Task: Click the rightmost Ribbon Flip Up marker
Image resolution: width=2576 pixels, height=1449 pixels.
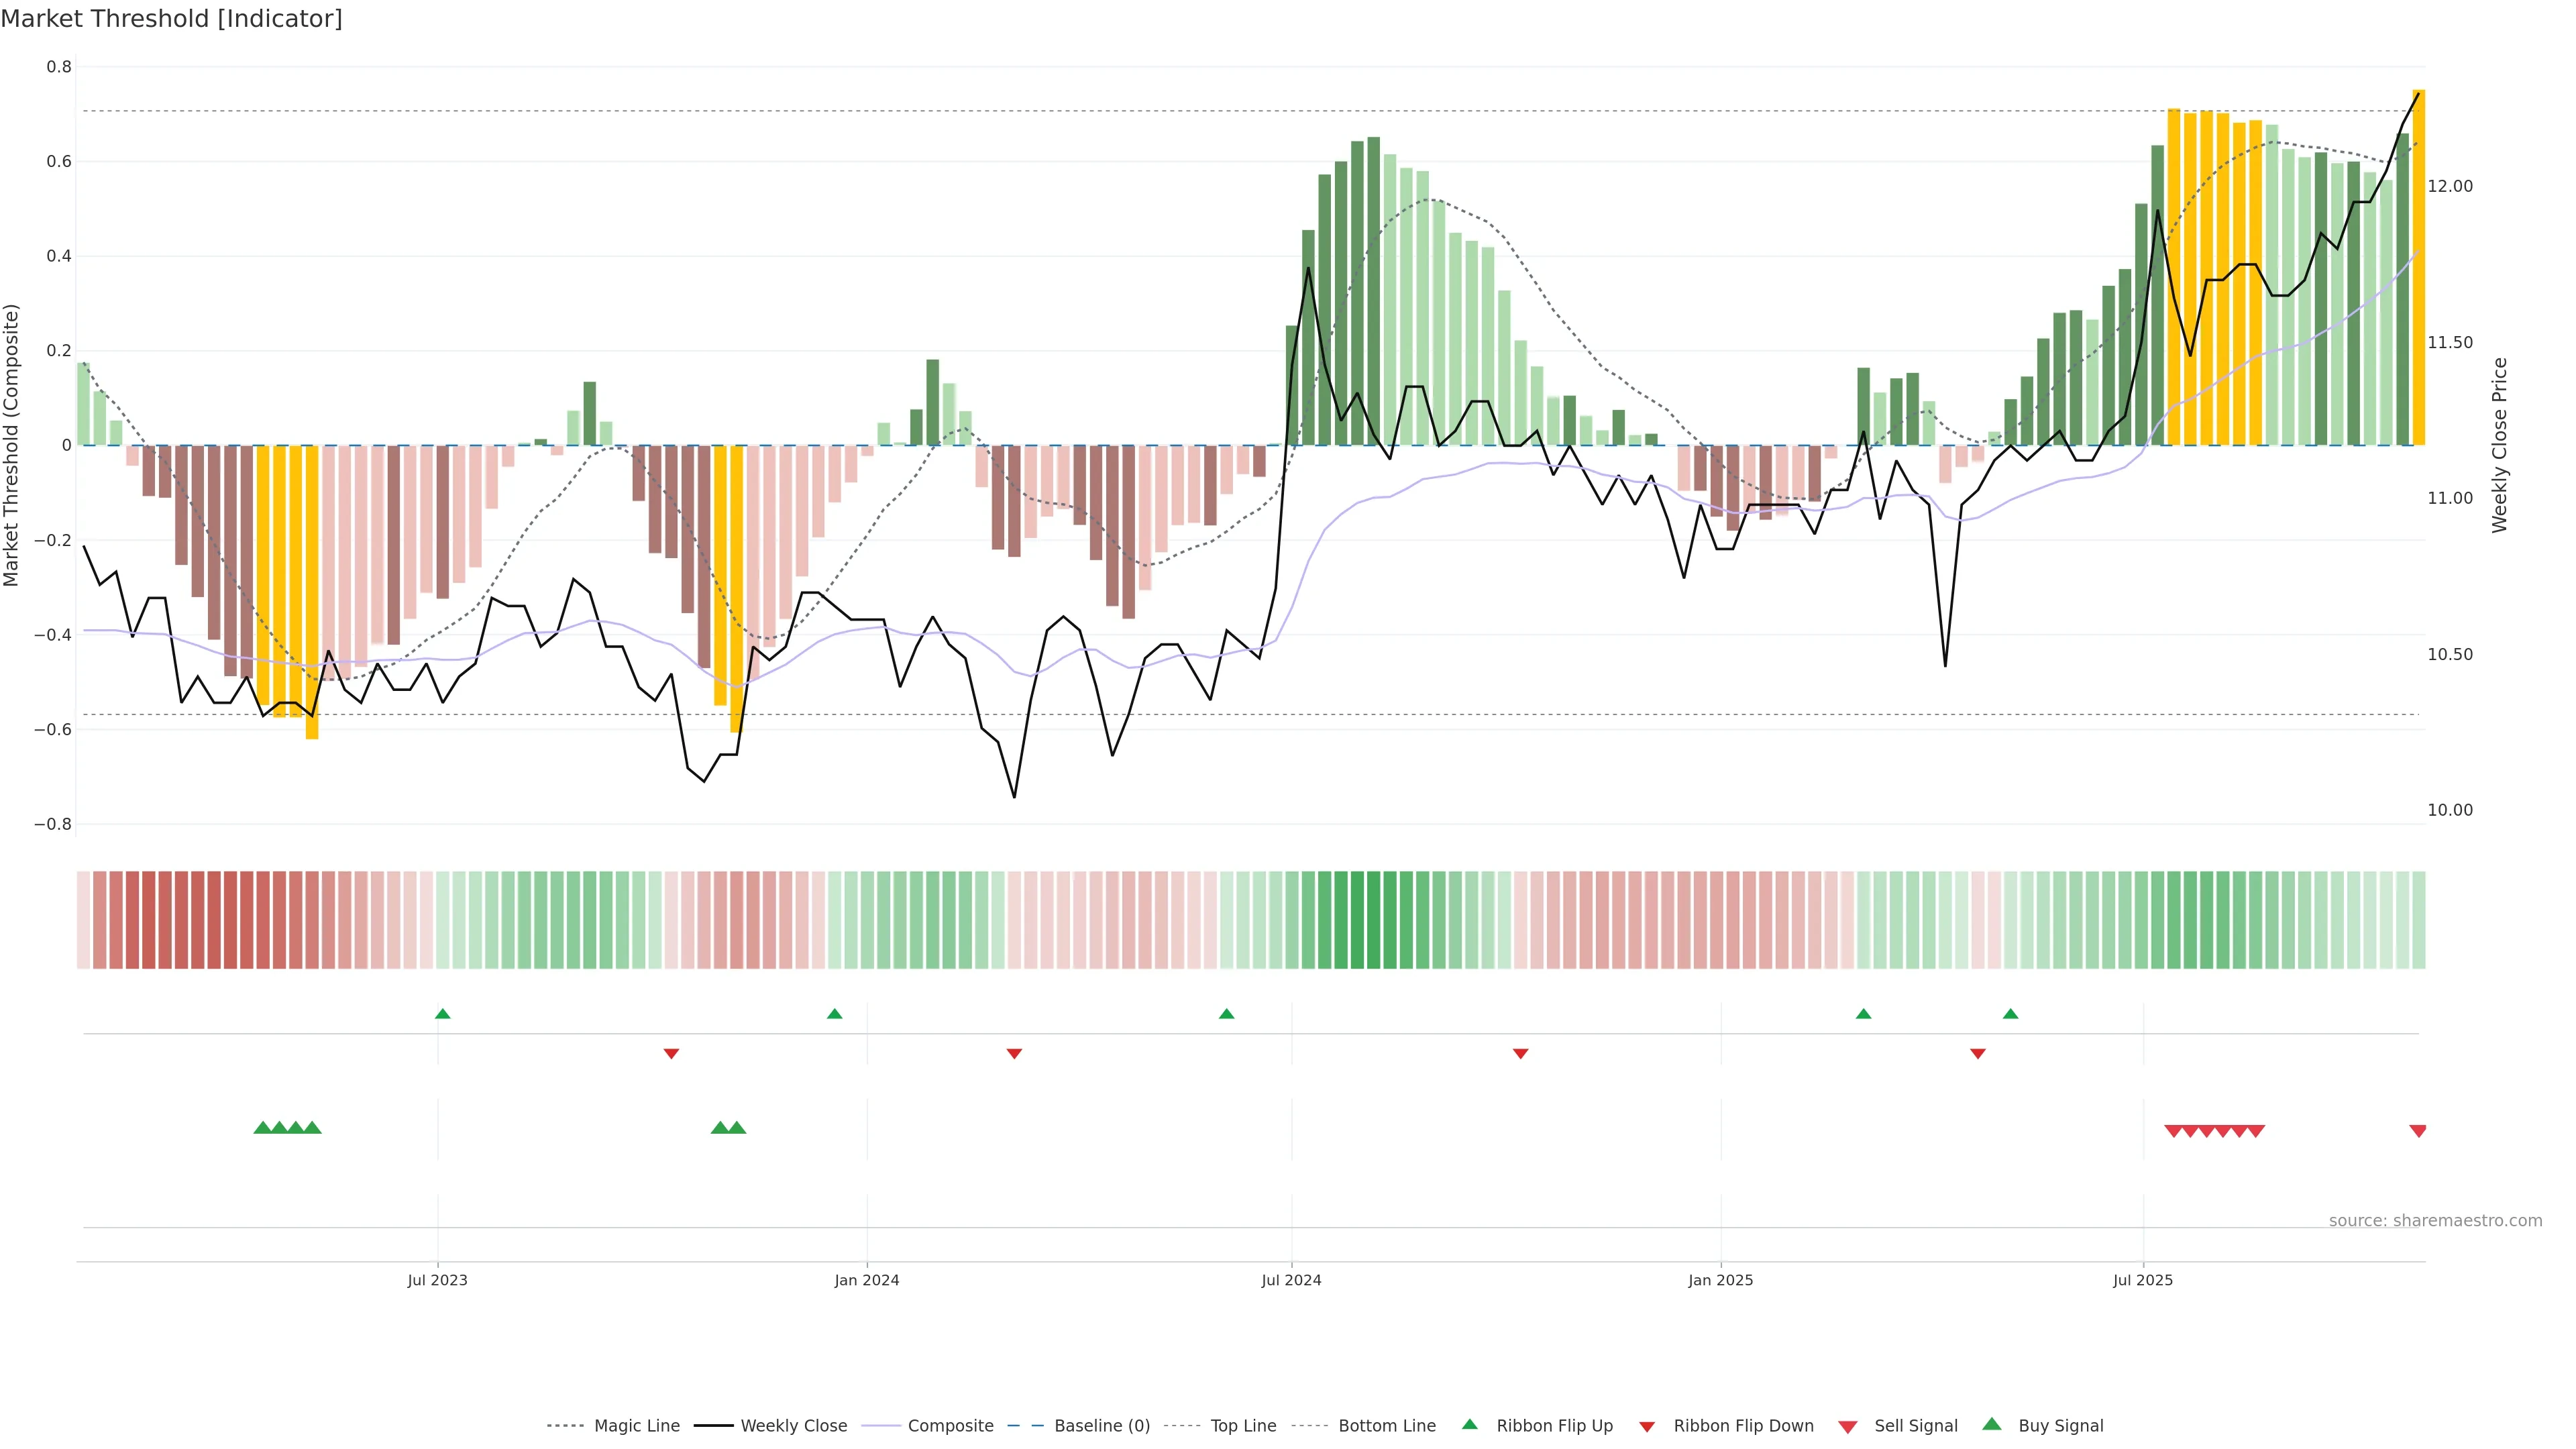Action: 2010,1014
